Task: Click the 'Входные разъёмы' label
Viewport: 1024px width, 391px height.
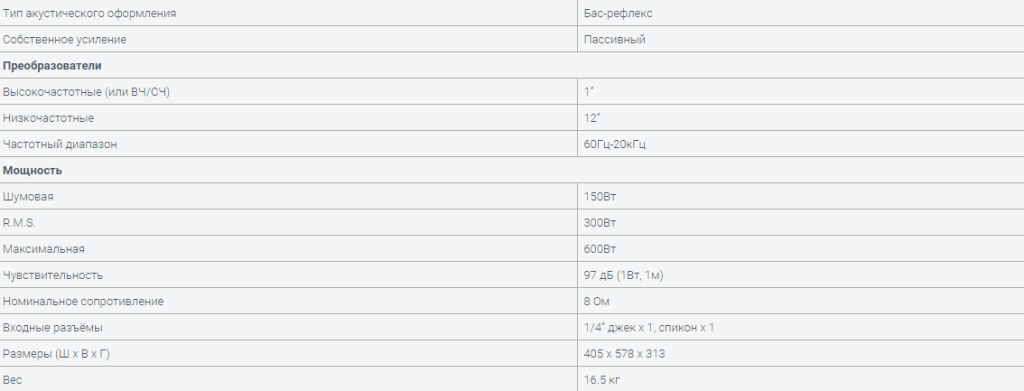Action: tap(52, 327)
